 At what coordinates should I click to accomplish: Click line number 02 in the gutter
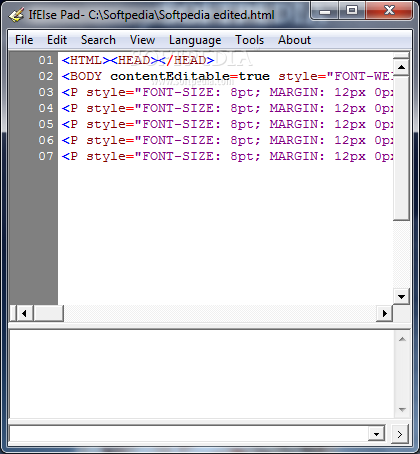(x=46, y=76)
